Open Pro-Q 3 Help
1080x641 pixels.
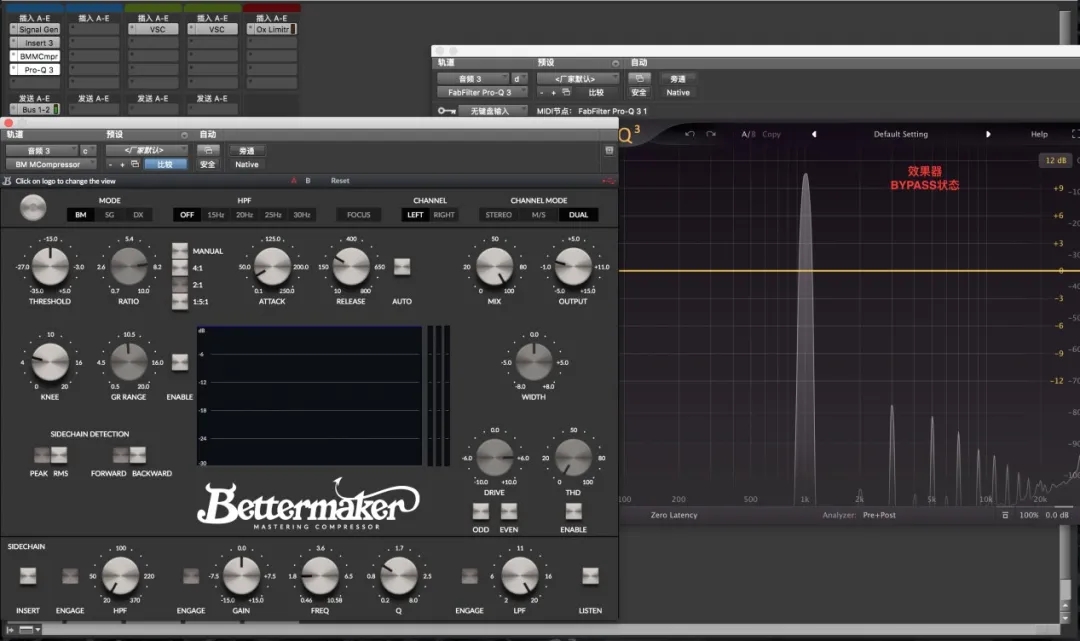pyautogui.click(x=1039, y=134)
